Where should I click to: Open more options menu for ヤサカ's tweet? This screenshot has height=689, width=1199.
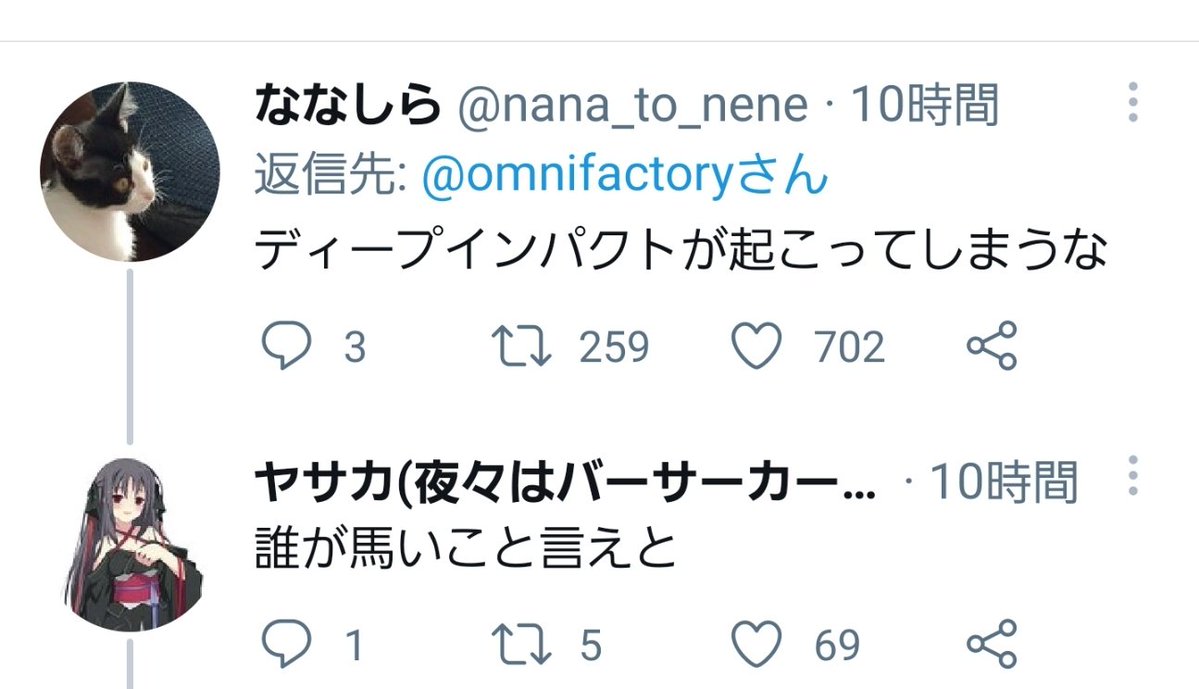[x=1132, y=476]
